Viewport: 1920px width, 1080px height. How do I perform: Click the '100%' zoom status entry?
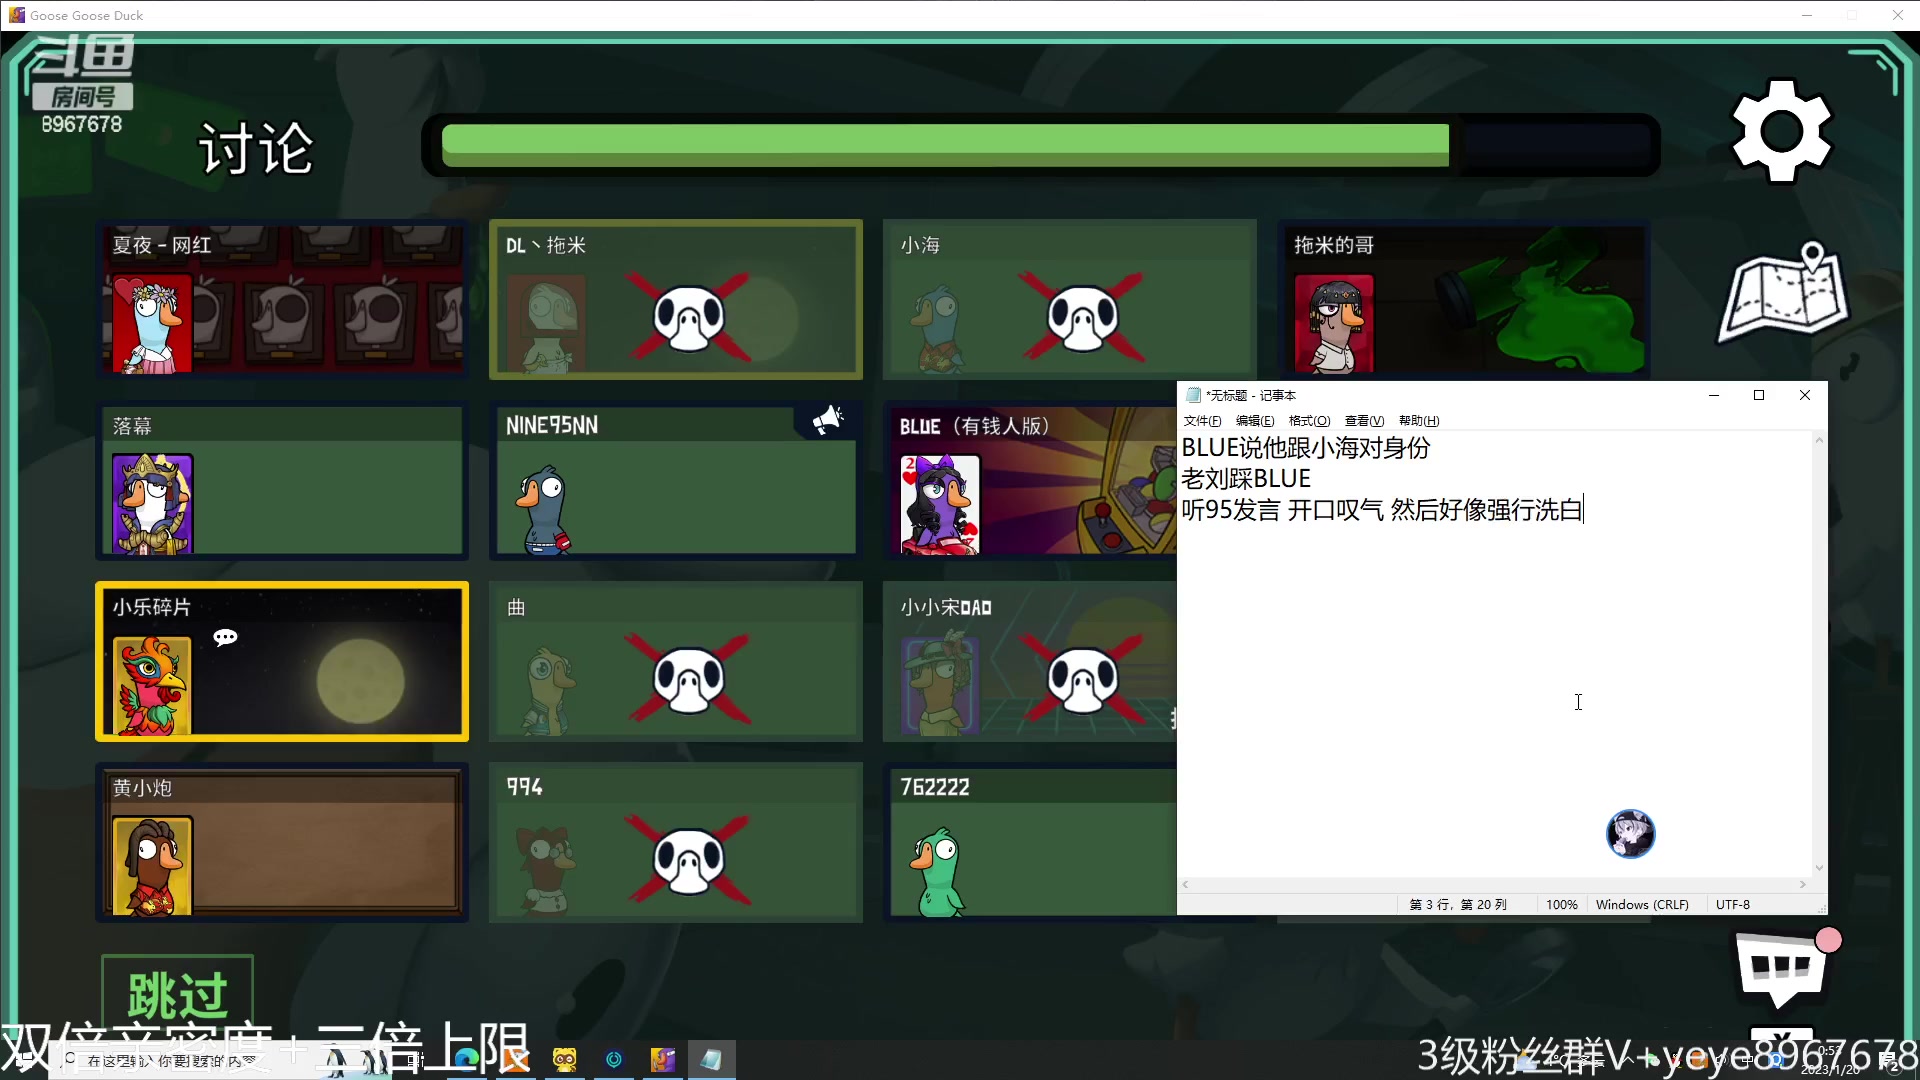click(x=1562, y=905)
